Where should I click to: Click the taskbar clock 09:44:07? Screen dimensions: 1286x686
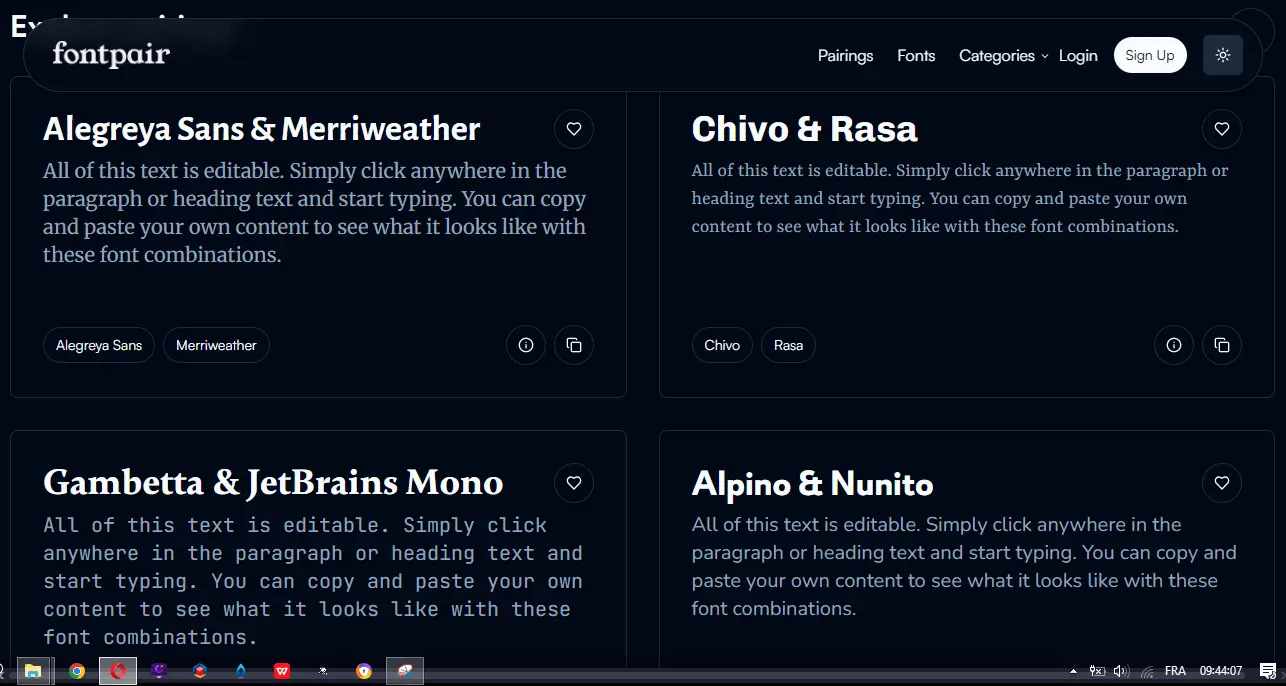(x=1220, y=671)
